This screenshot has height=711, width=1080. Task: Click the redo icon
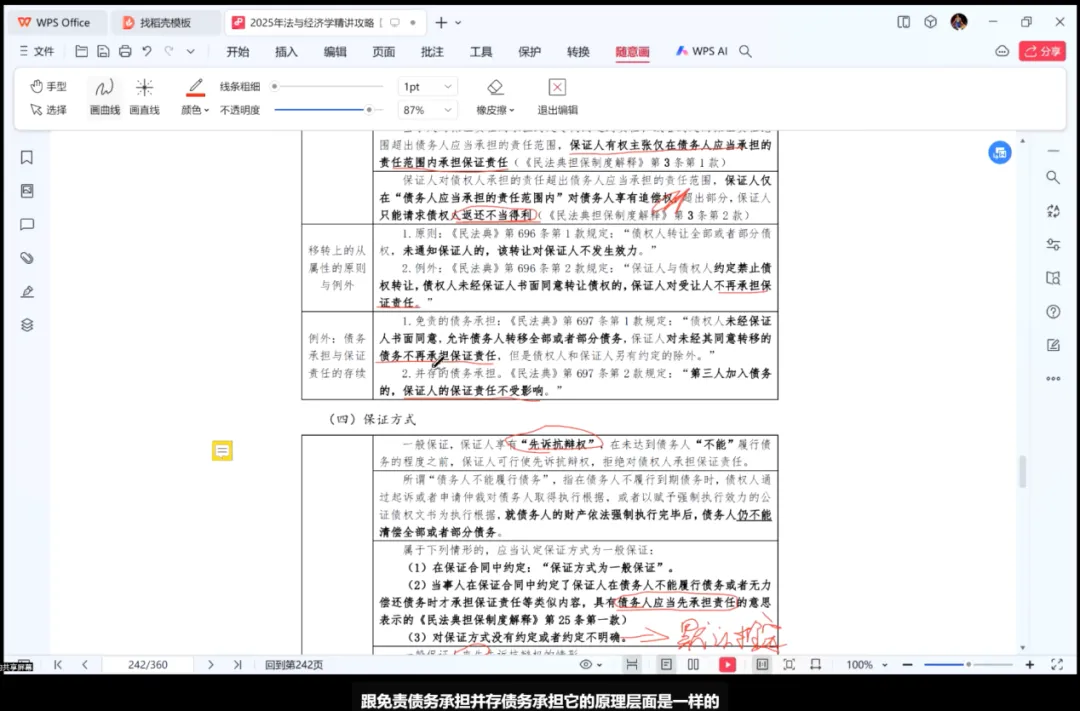pyautogui.click(x=169, y=51)
